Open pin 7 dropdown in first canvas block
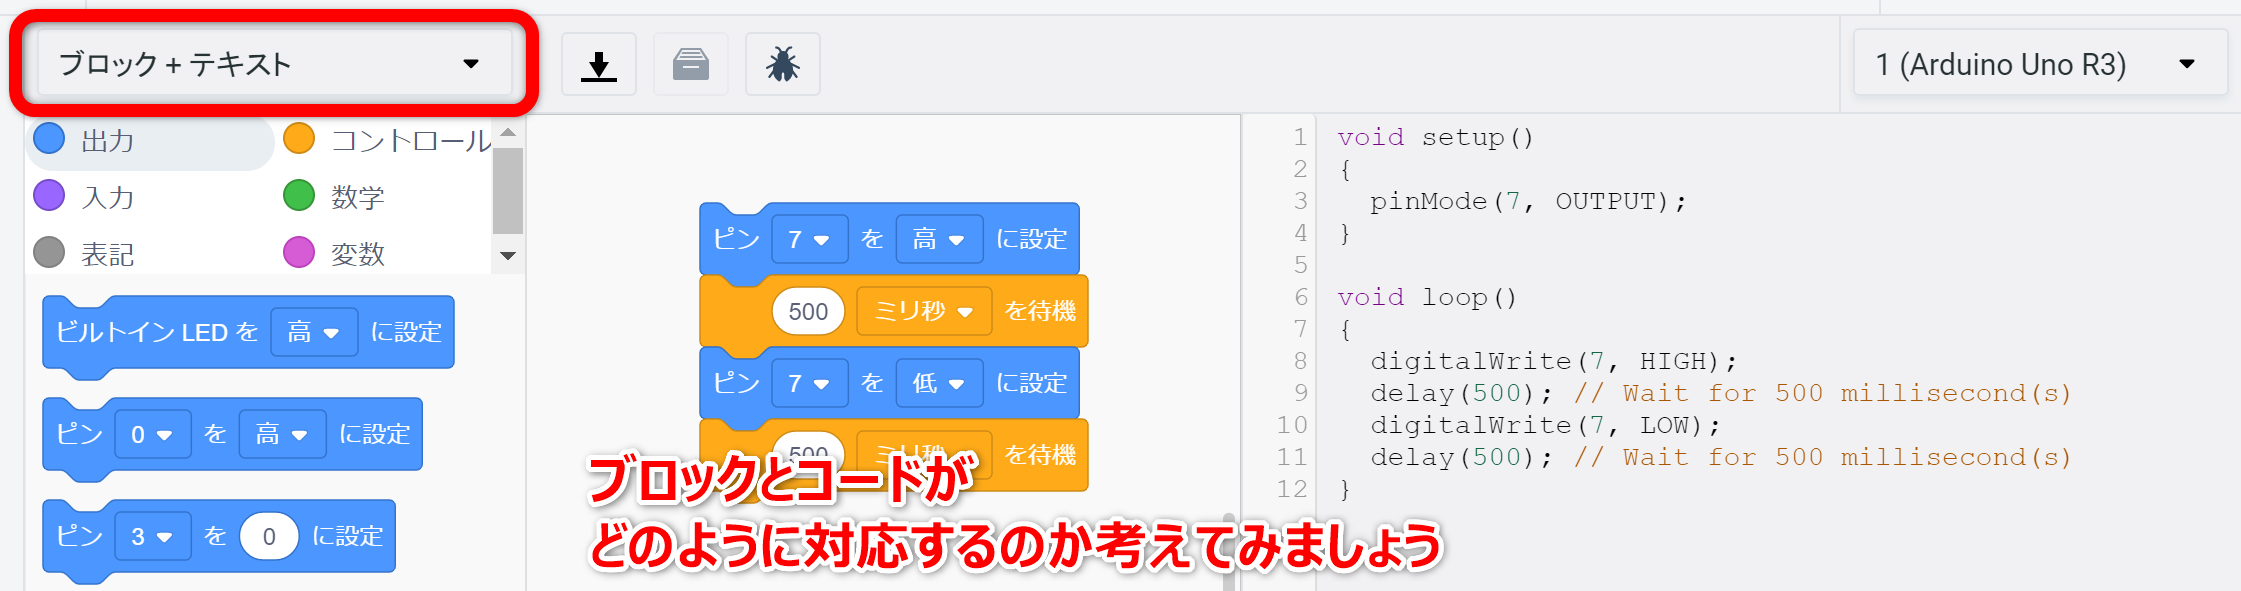Image resolution: width=2241 pixels, height=591 pixels. [809, 239]
